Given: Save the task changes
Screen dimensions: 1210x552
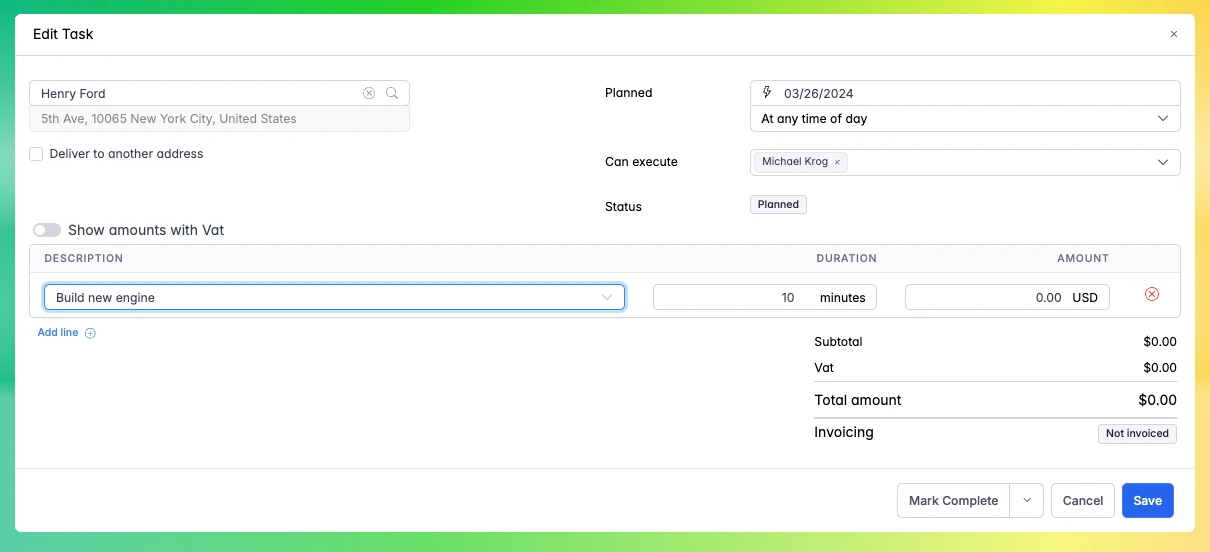Looking at the screenshot, I should 1147,501.
